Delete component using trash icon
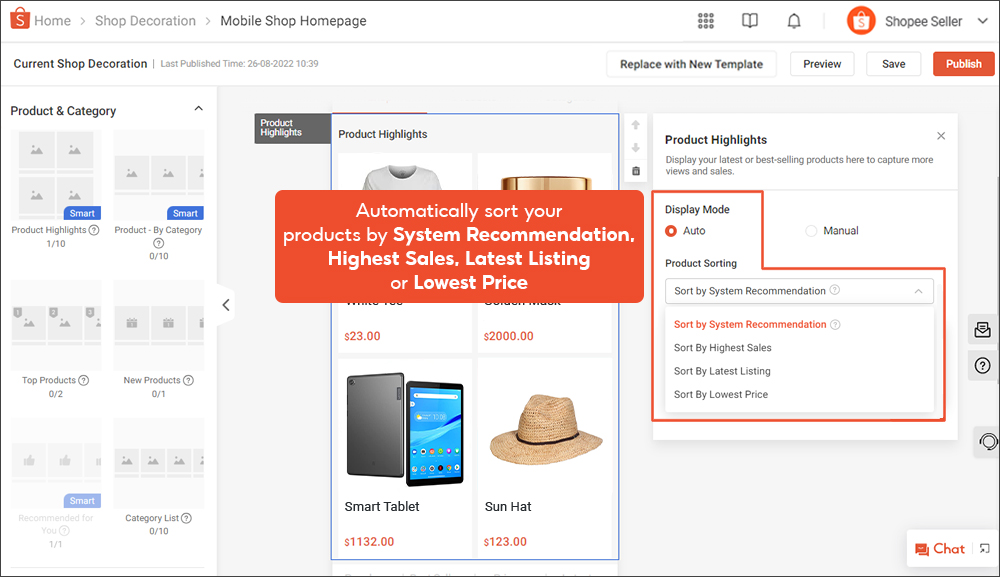Image resolution: width=1000 pixels, height=577 pixels. pyautogui.click(x=636, y=171)
